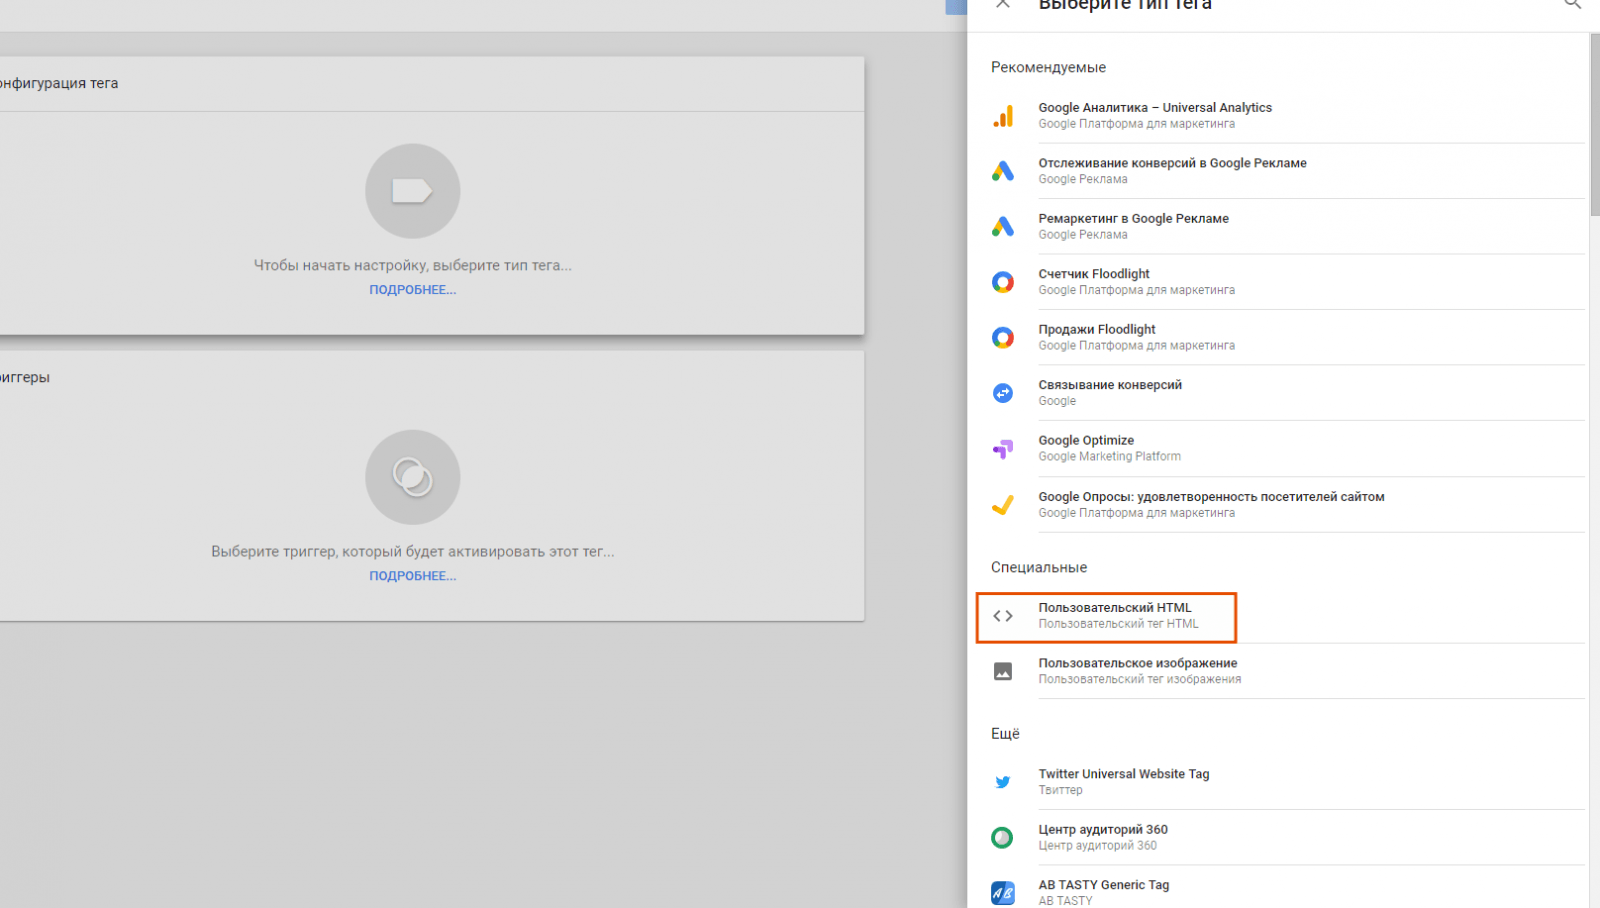Pick the Google Optimize tag type

point(1286,449)
